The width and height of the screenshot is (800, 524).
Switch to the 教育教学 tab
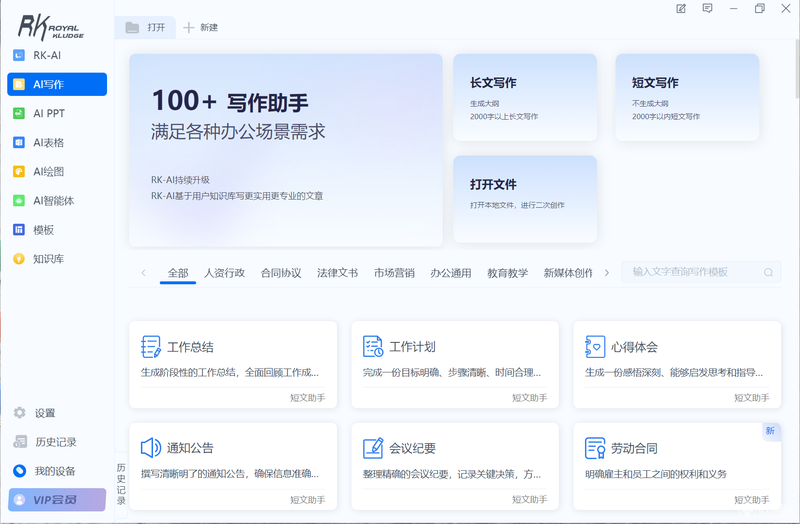[x=507, y=273]
